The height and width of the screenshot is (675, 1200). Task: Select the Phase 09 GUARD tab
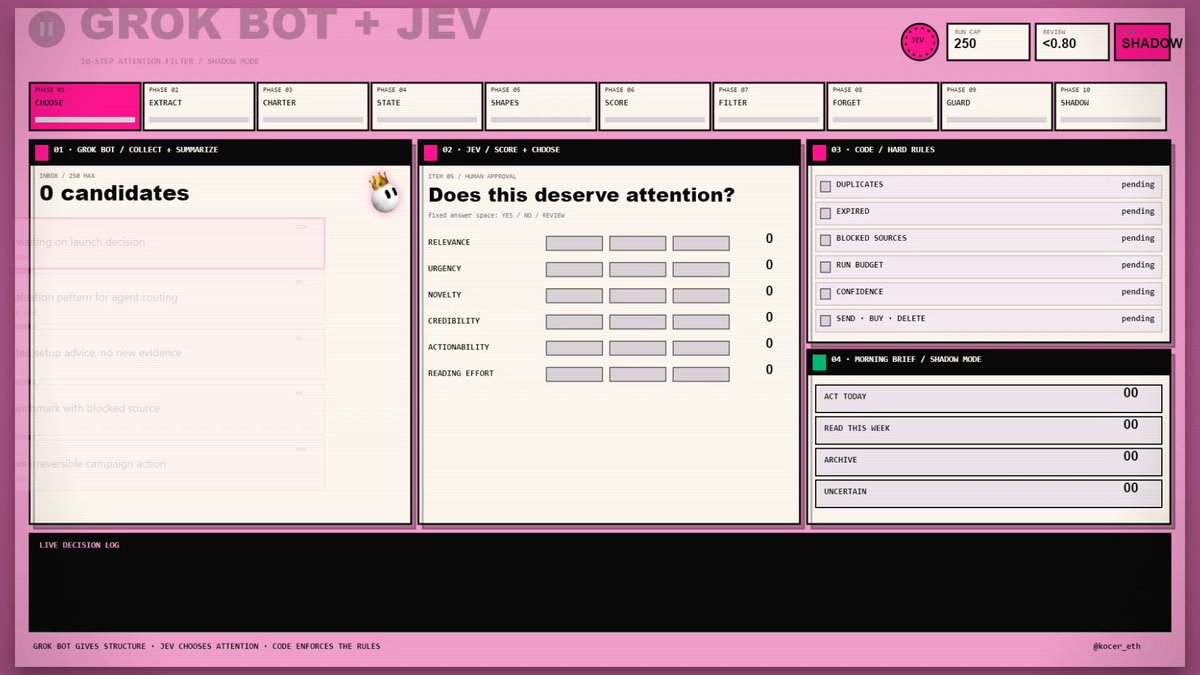[x=997, y=106]
